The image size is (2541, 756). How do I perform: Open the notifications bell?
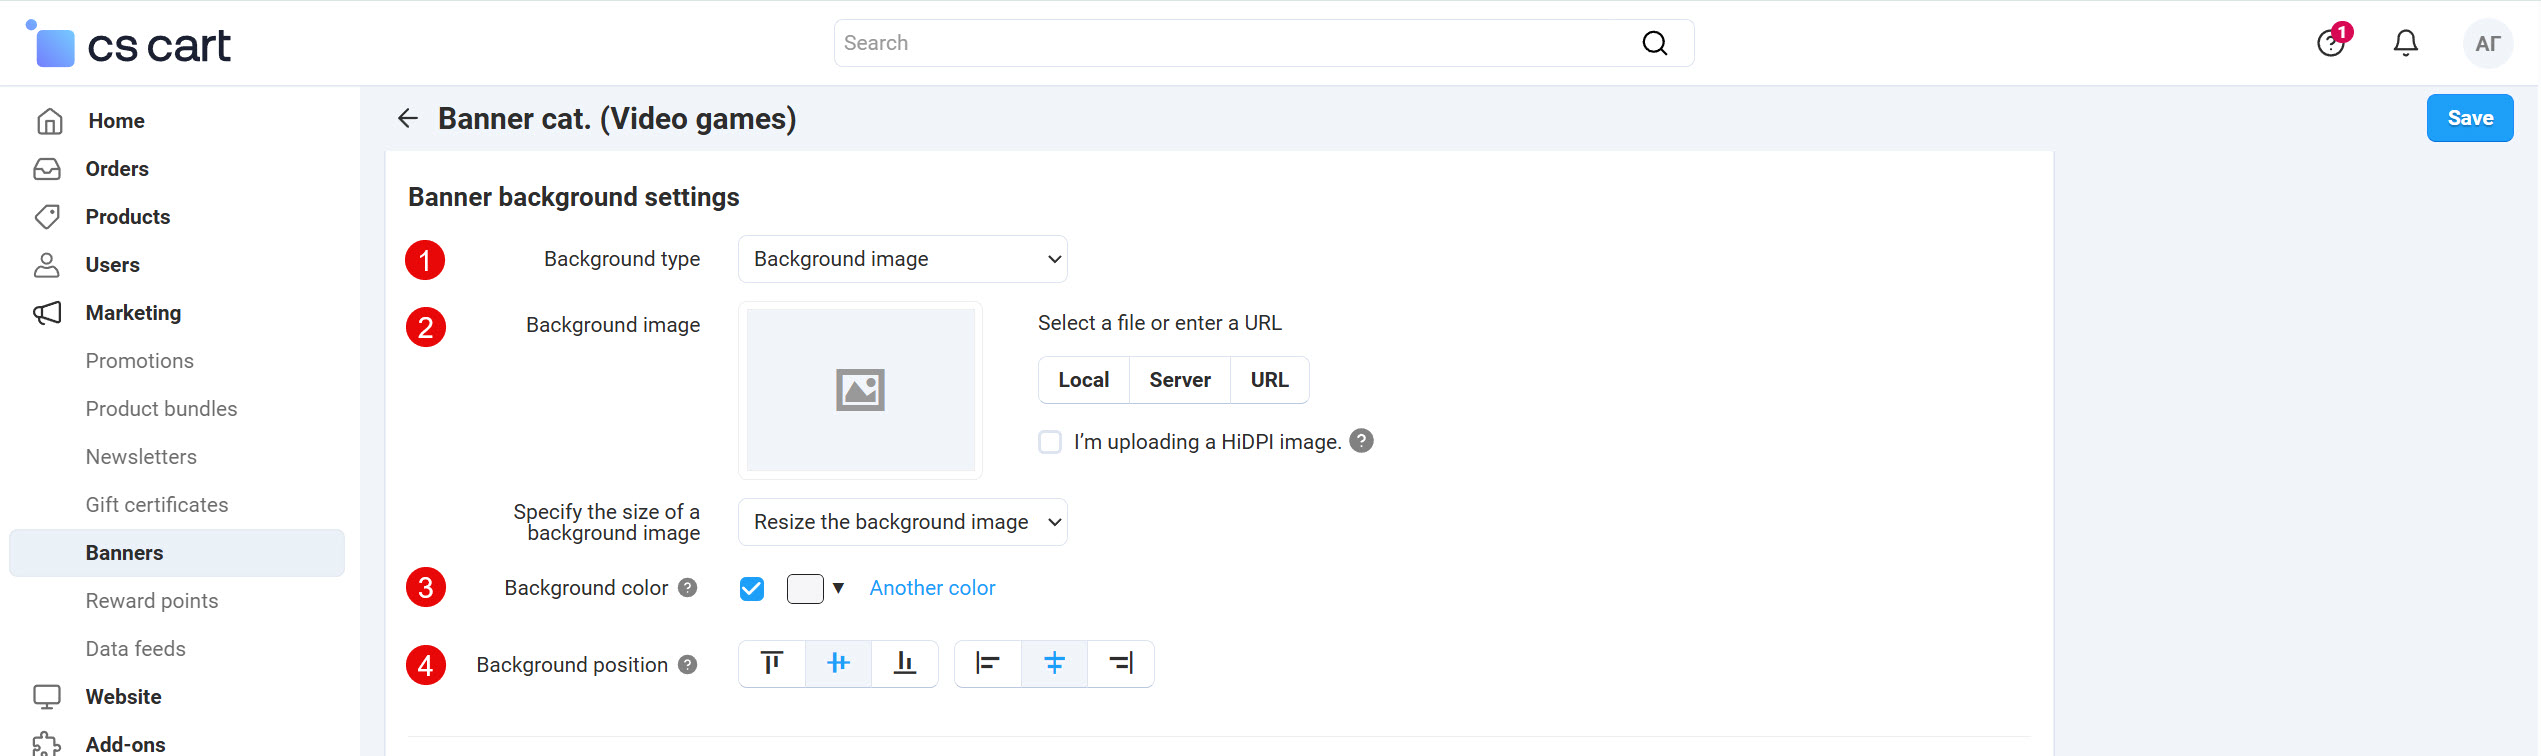click(x=2405, y=43)
